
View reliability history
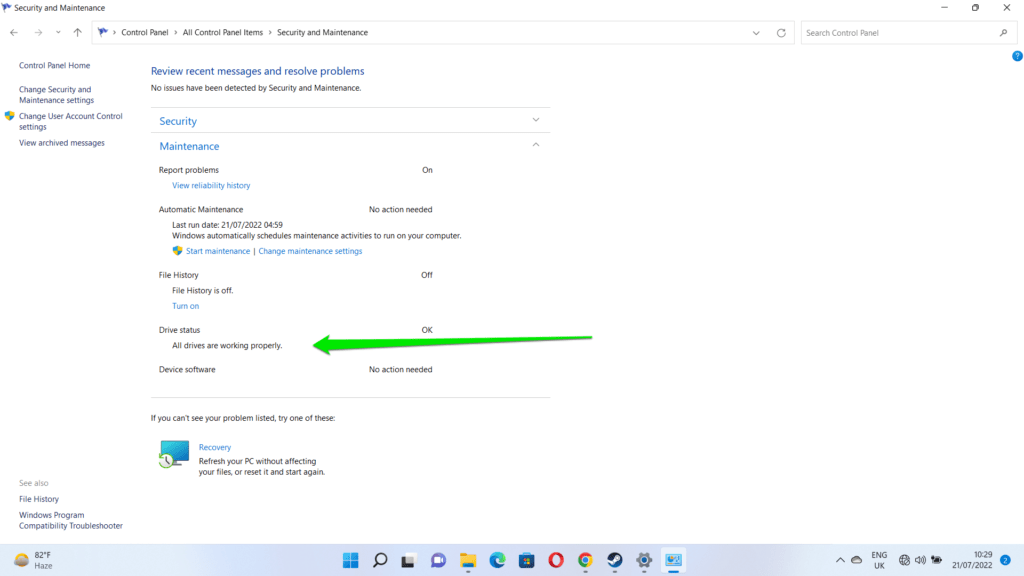pyautogui.click(x=211, y=185)
